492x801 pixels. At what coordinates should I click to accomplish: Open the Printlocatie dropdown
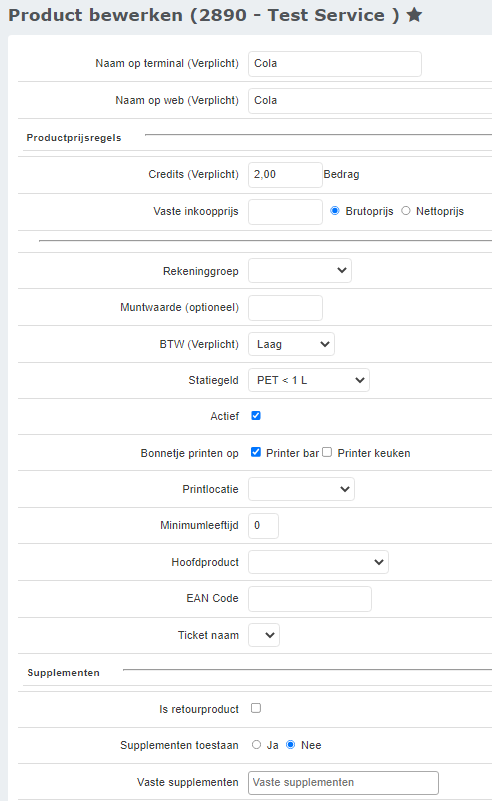[x=301, y=489]
